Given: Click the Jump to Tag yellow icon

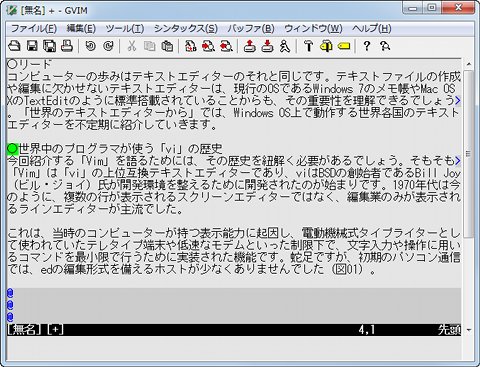Looking at the screenshot, I should 344,46.
